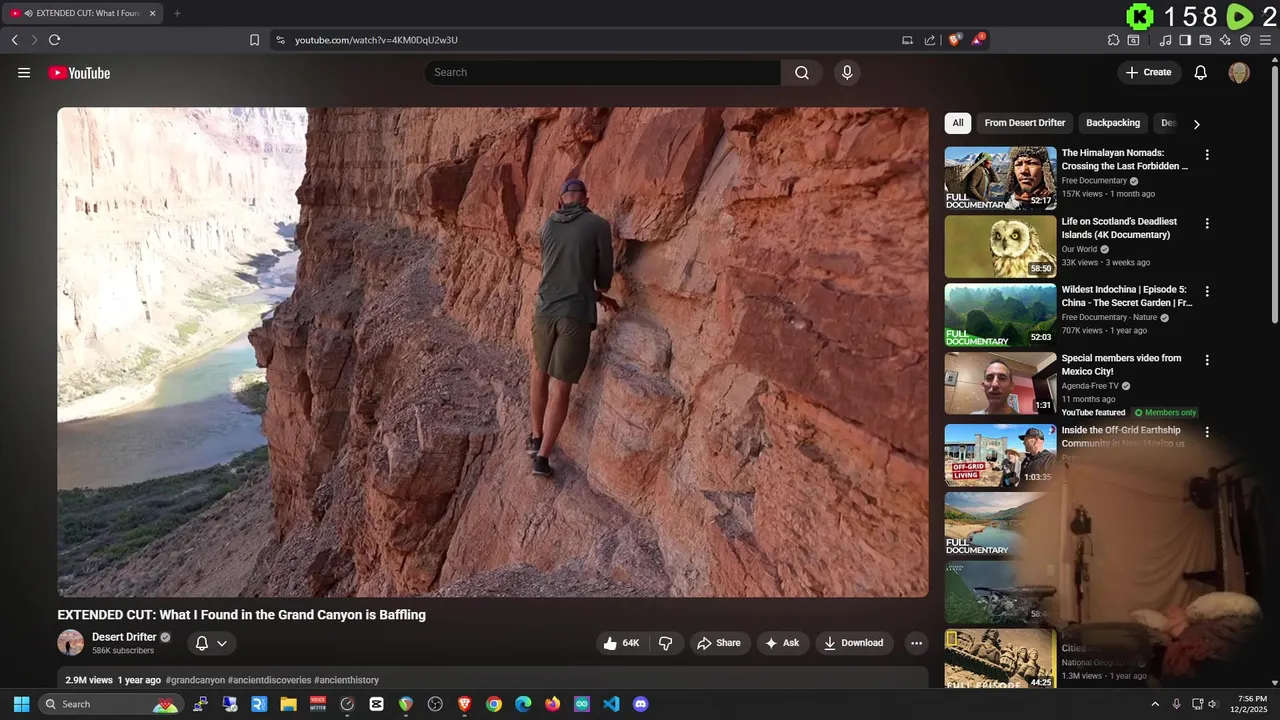Show more filter chips with arrow
The image size is (1280, 720).
(x=1196, y=124)
